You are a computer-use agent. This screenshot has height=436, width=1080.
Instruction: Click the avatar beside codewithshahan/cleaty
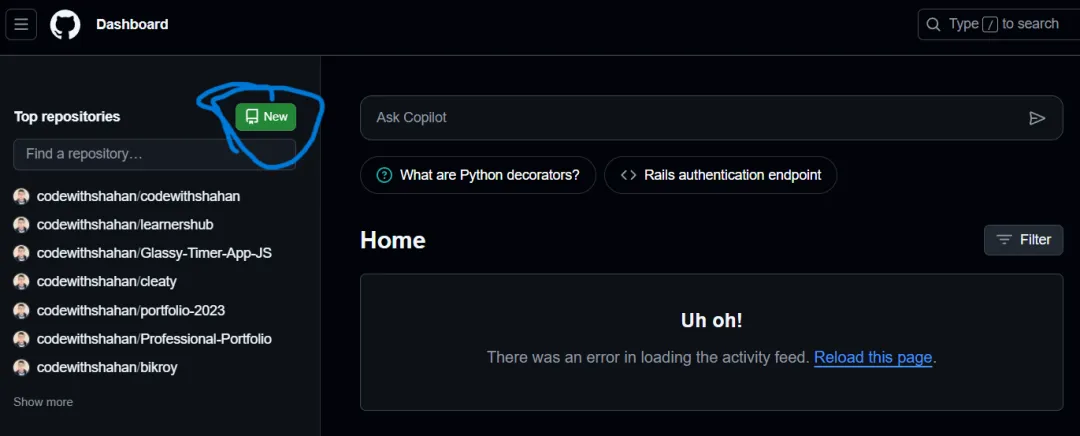21,282
